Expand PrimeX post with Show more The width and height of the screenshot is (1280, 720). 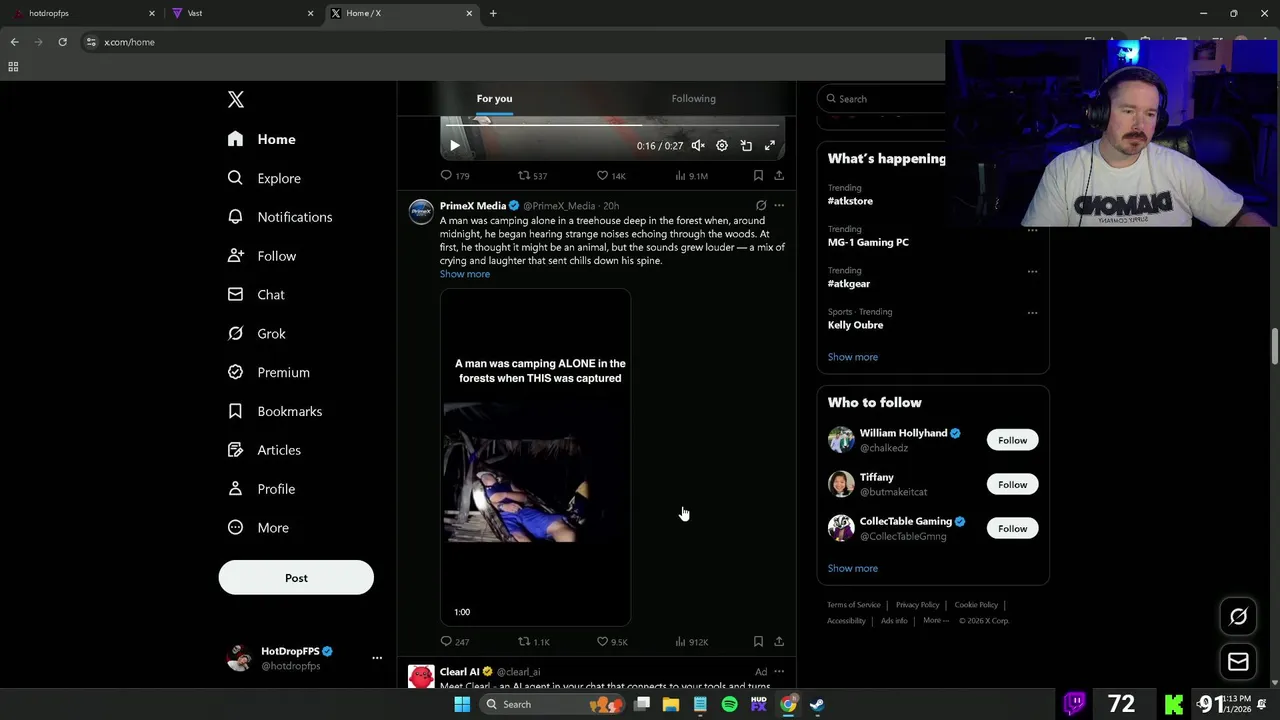tap(465, 274)
